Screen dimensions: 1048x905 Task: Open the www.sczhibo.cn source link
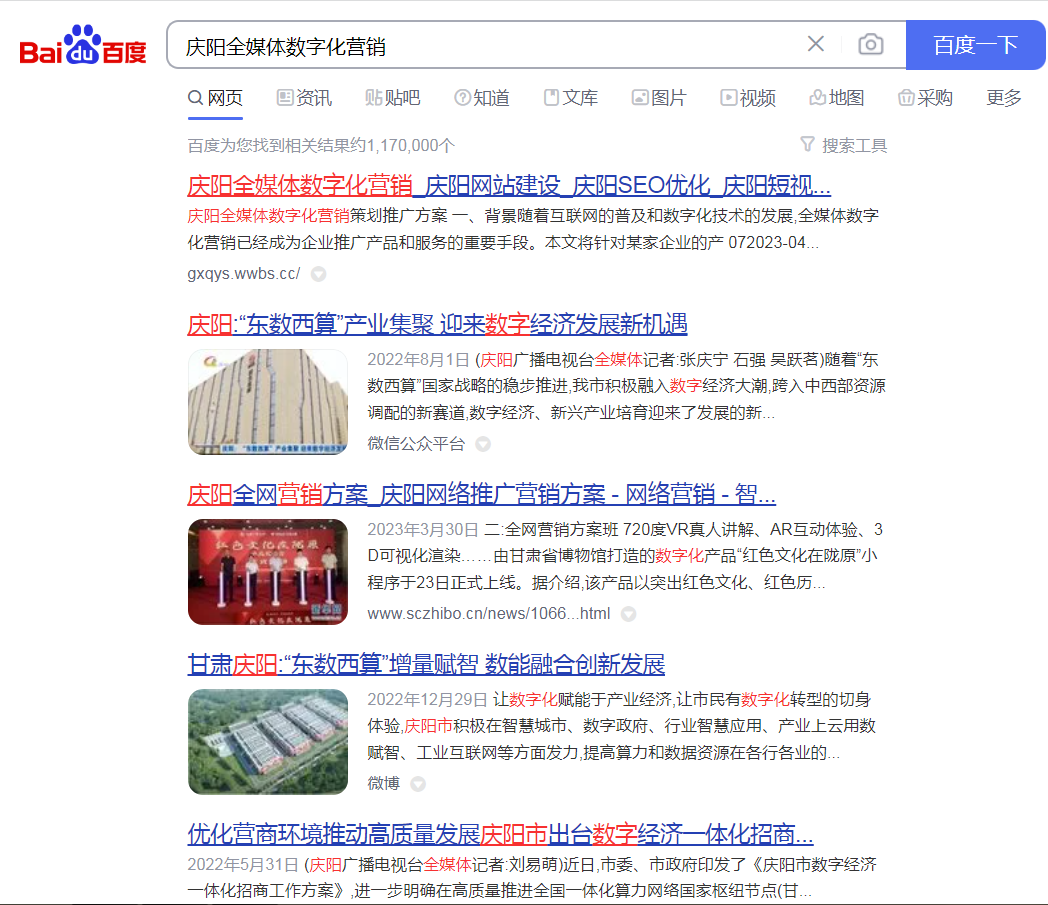pyautogui.click(x=489, y=613)
